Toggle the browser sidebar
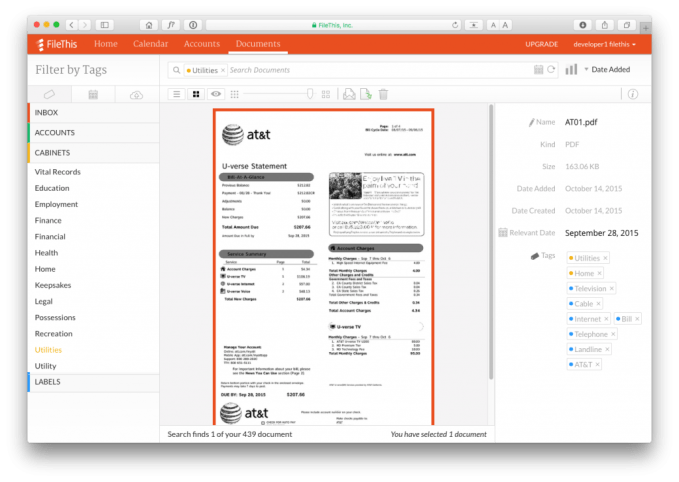Viewport: 679px width, 482px height. click(105, 25)
